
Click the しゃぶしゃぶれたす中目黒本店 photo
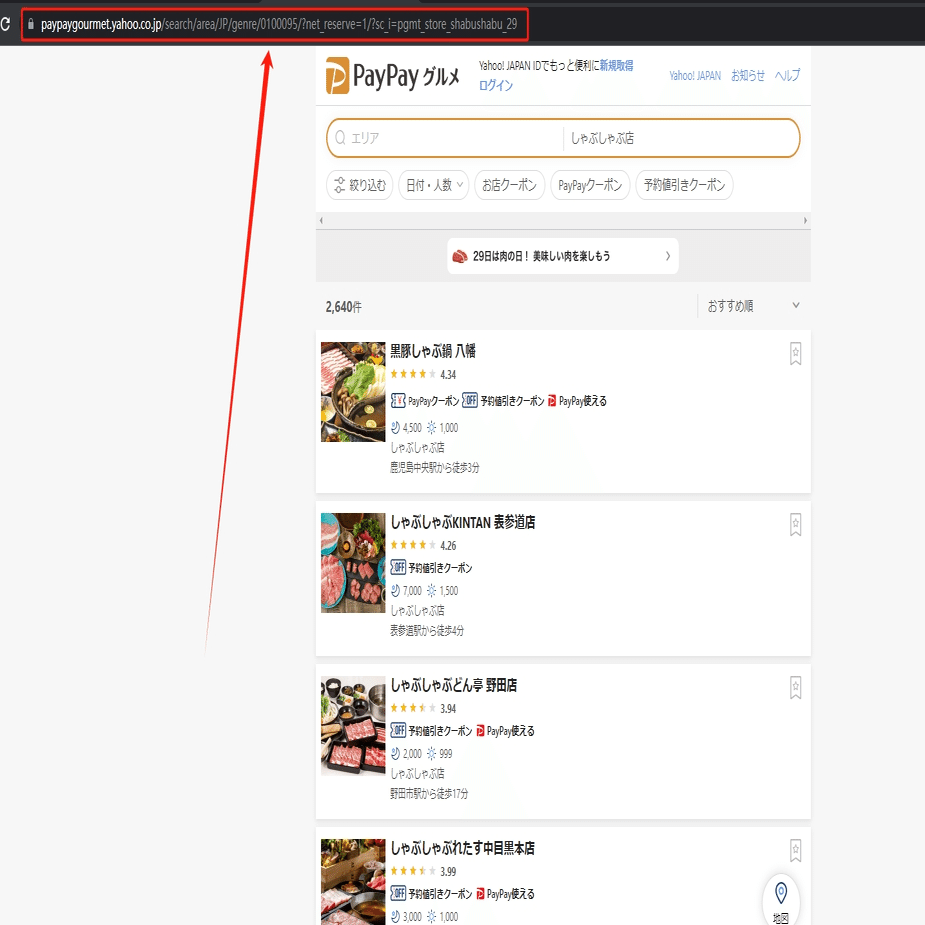pyautogui.click(x=353, y=882)
